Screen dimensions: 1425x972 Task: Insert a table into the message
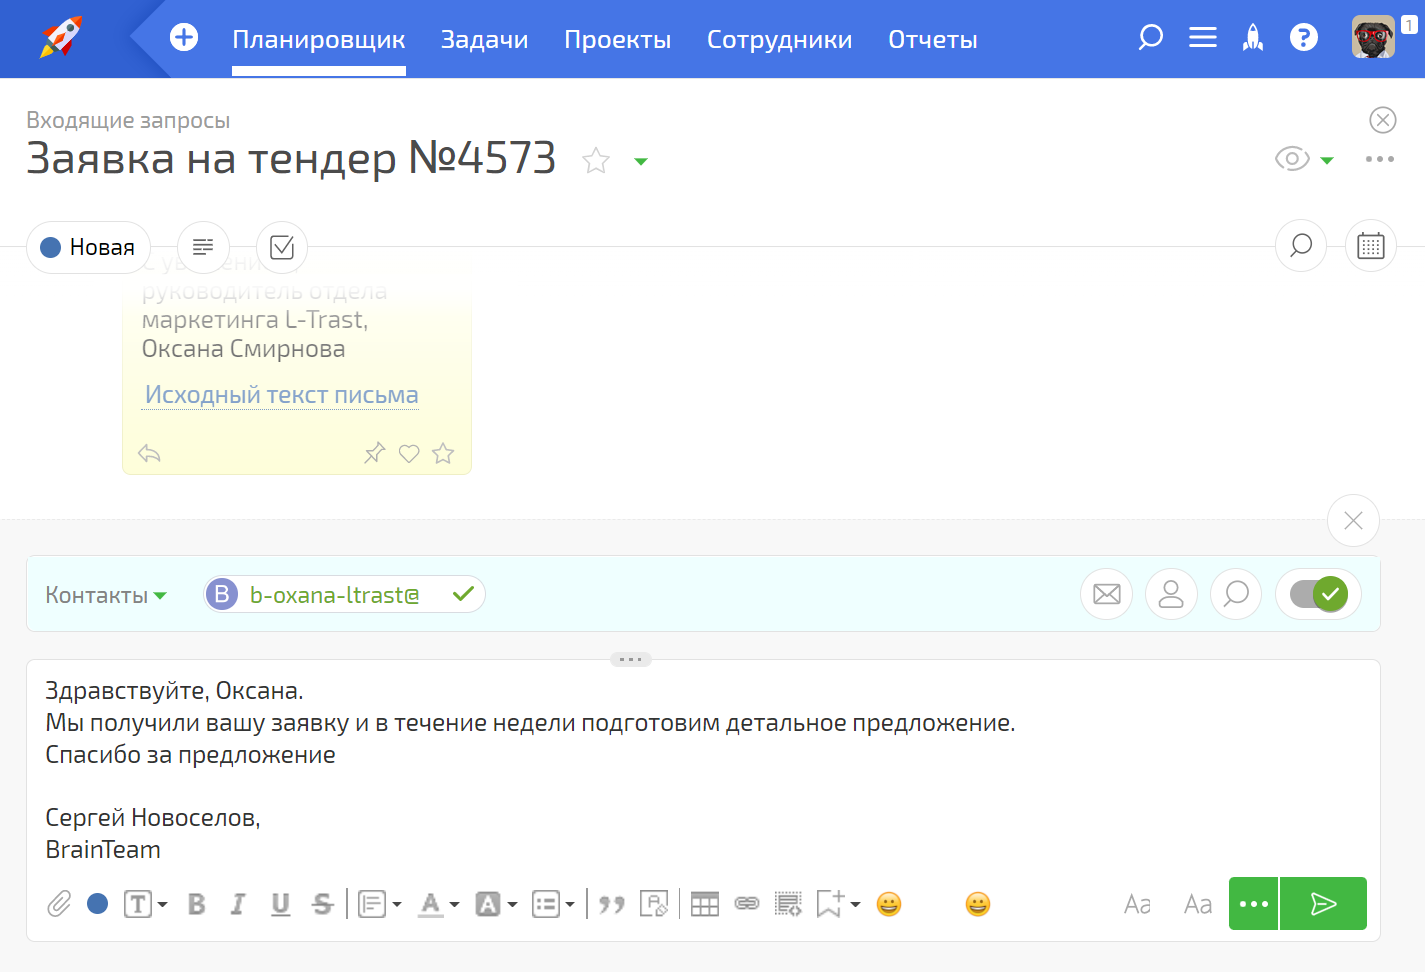tap(704, 904)
